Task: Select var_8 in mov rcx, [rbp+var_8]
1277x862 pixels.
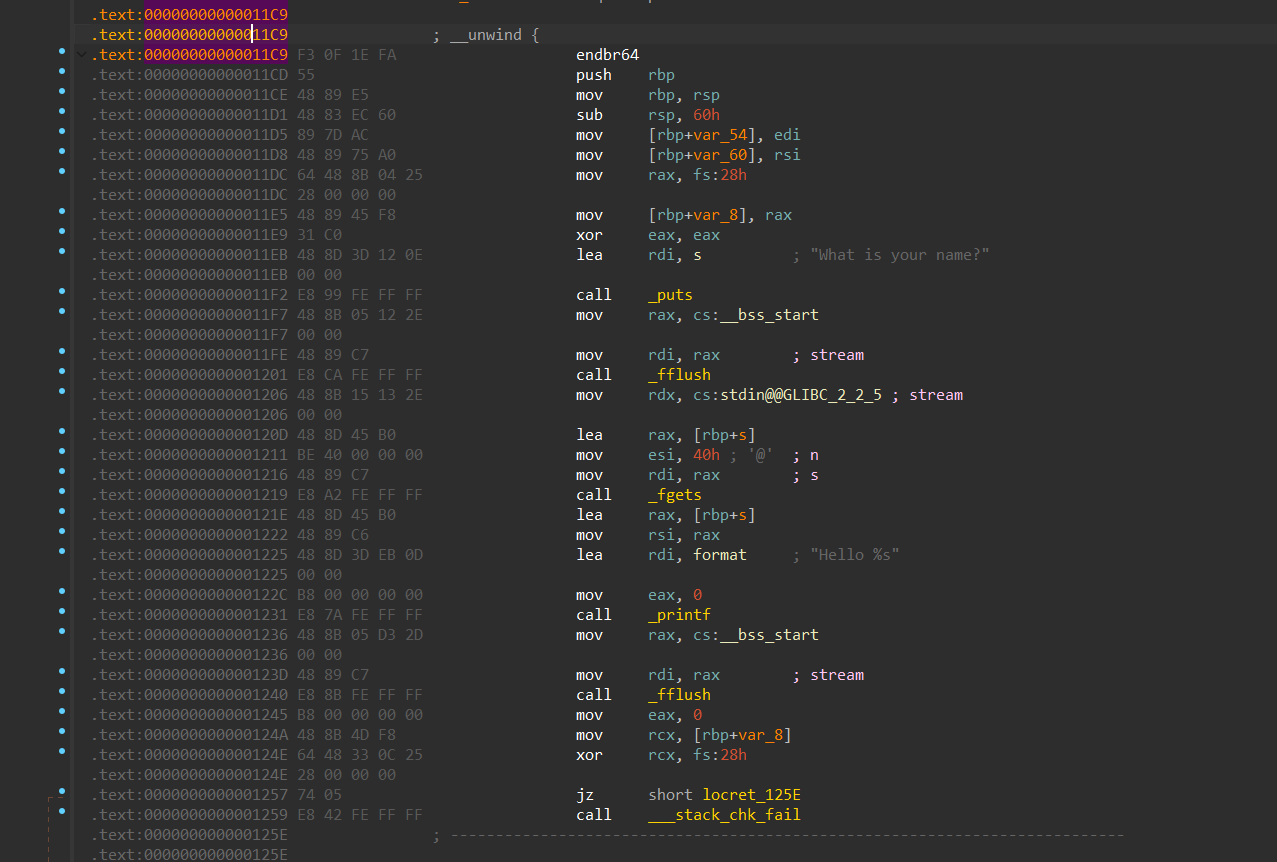Action: point(760,735)
